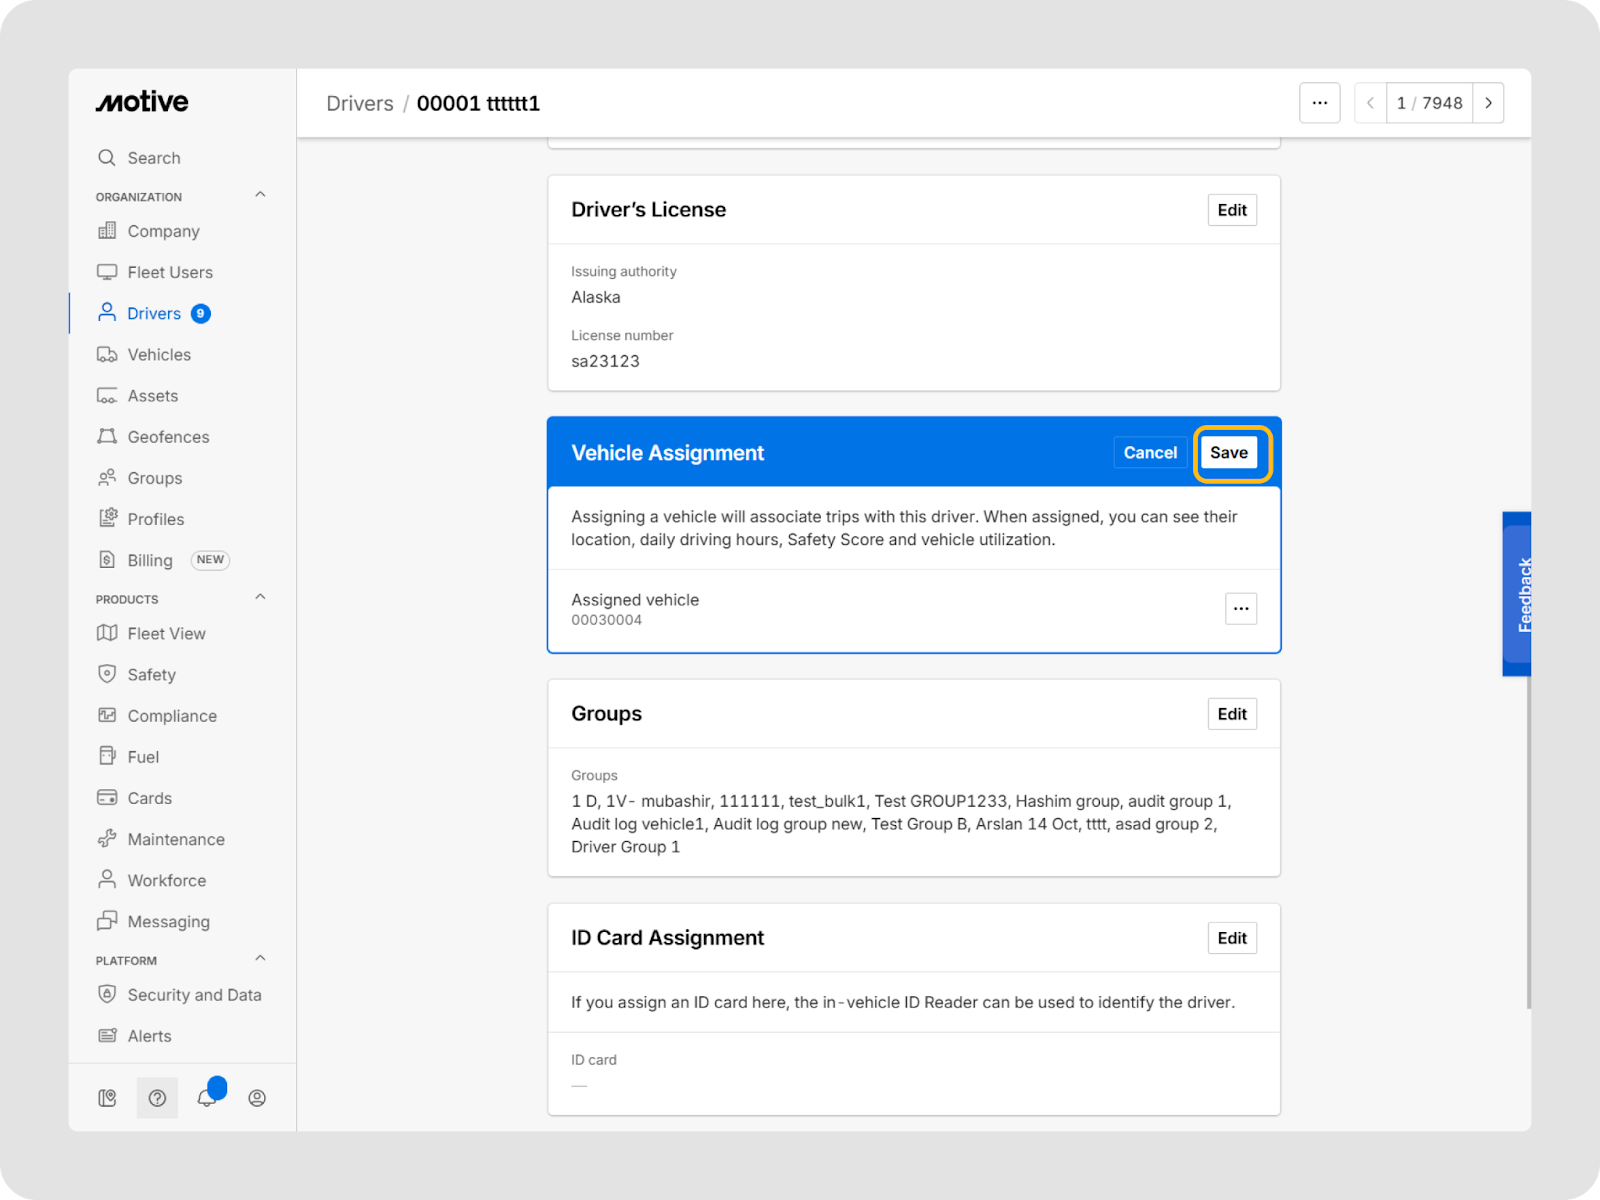
Task: Go to next driver record
Action: click(1488, 103)
